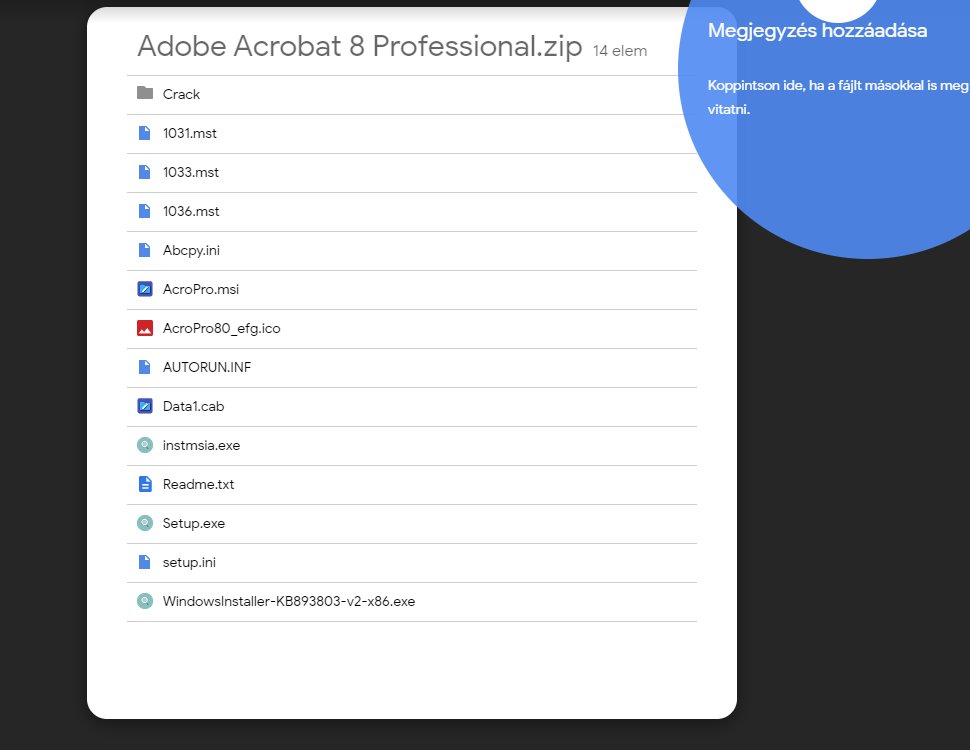This screenshot has height=750, width=970.
Task: Select the AcroPro.msi file name
Action: pos(200,289)
